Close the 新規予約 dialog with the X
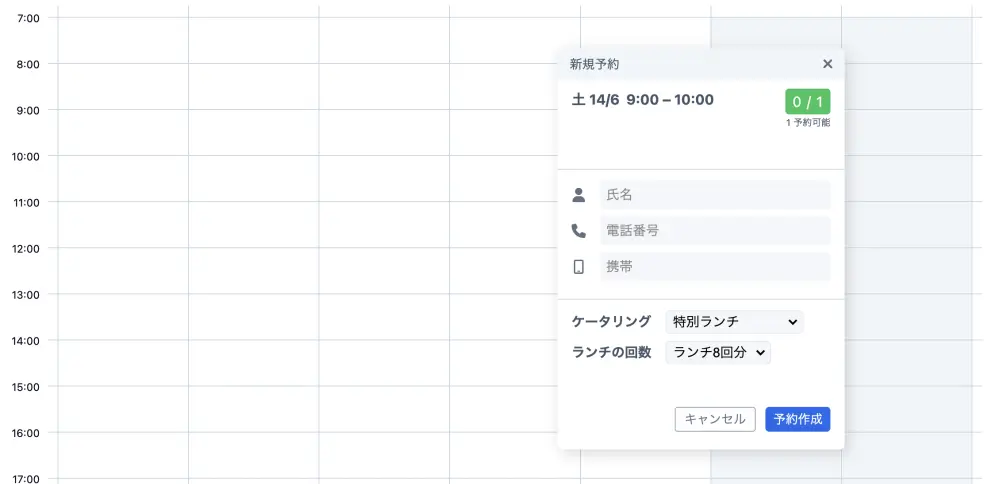 [827, 64]
